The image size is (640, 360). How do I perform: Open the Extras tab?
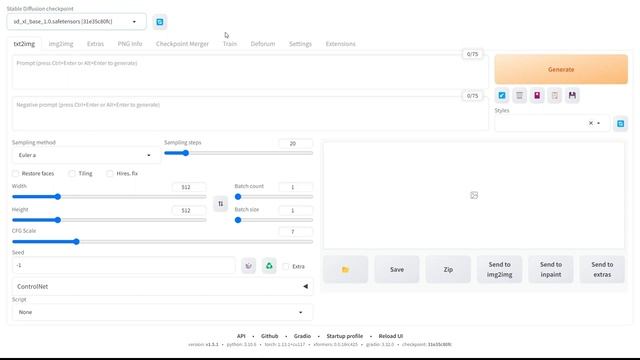tap(95, 44)
